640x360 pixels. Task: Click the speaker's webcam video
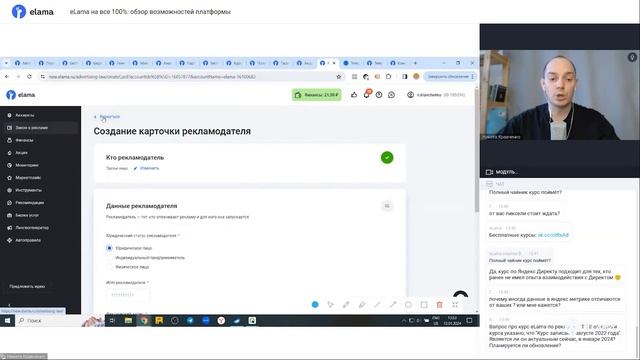tap(560, 95)
